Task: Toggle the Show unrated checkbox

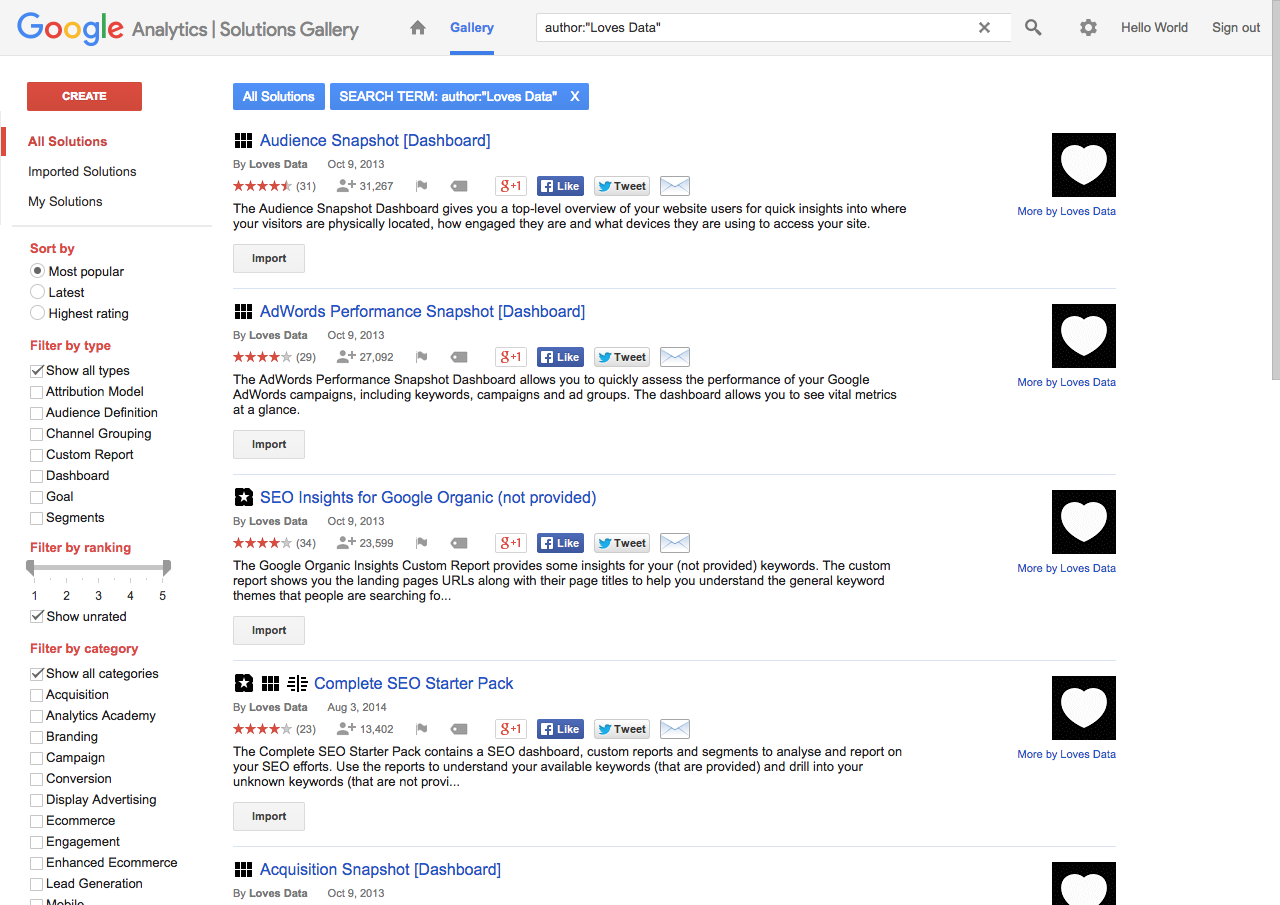Action: [37, 617]
